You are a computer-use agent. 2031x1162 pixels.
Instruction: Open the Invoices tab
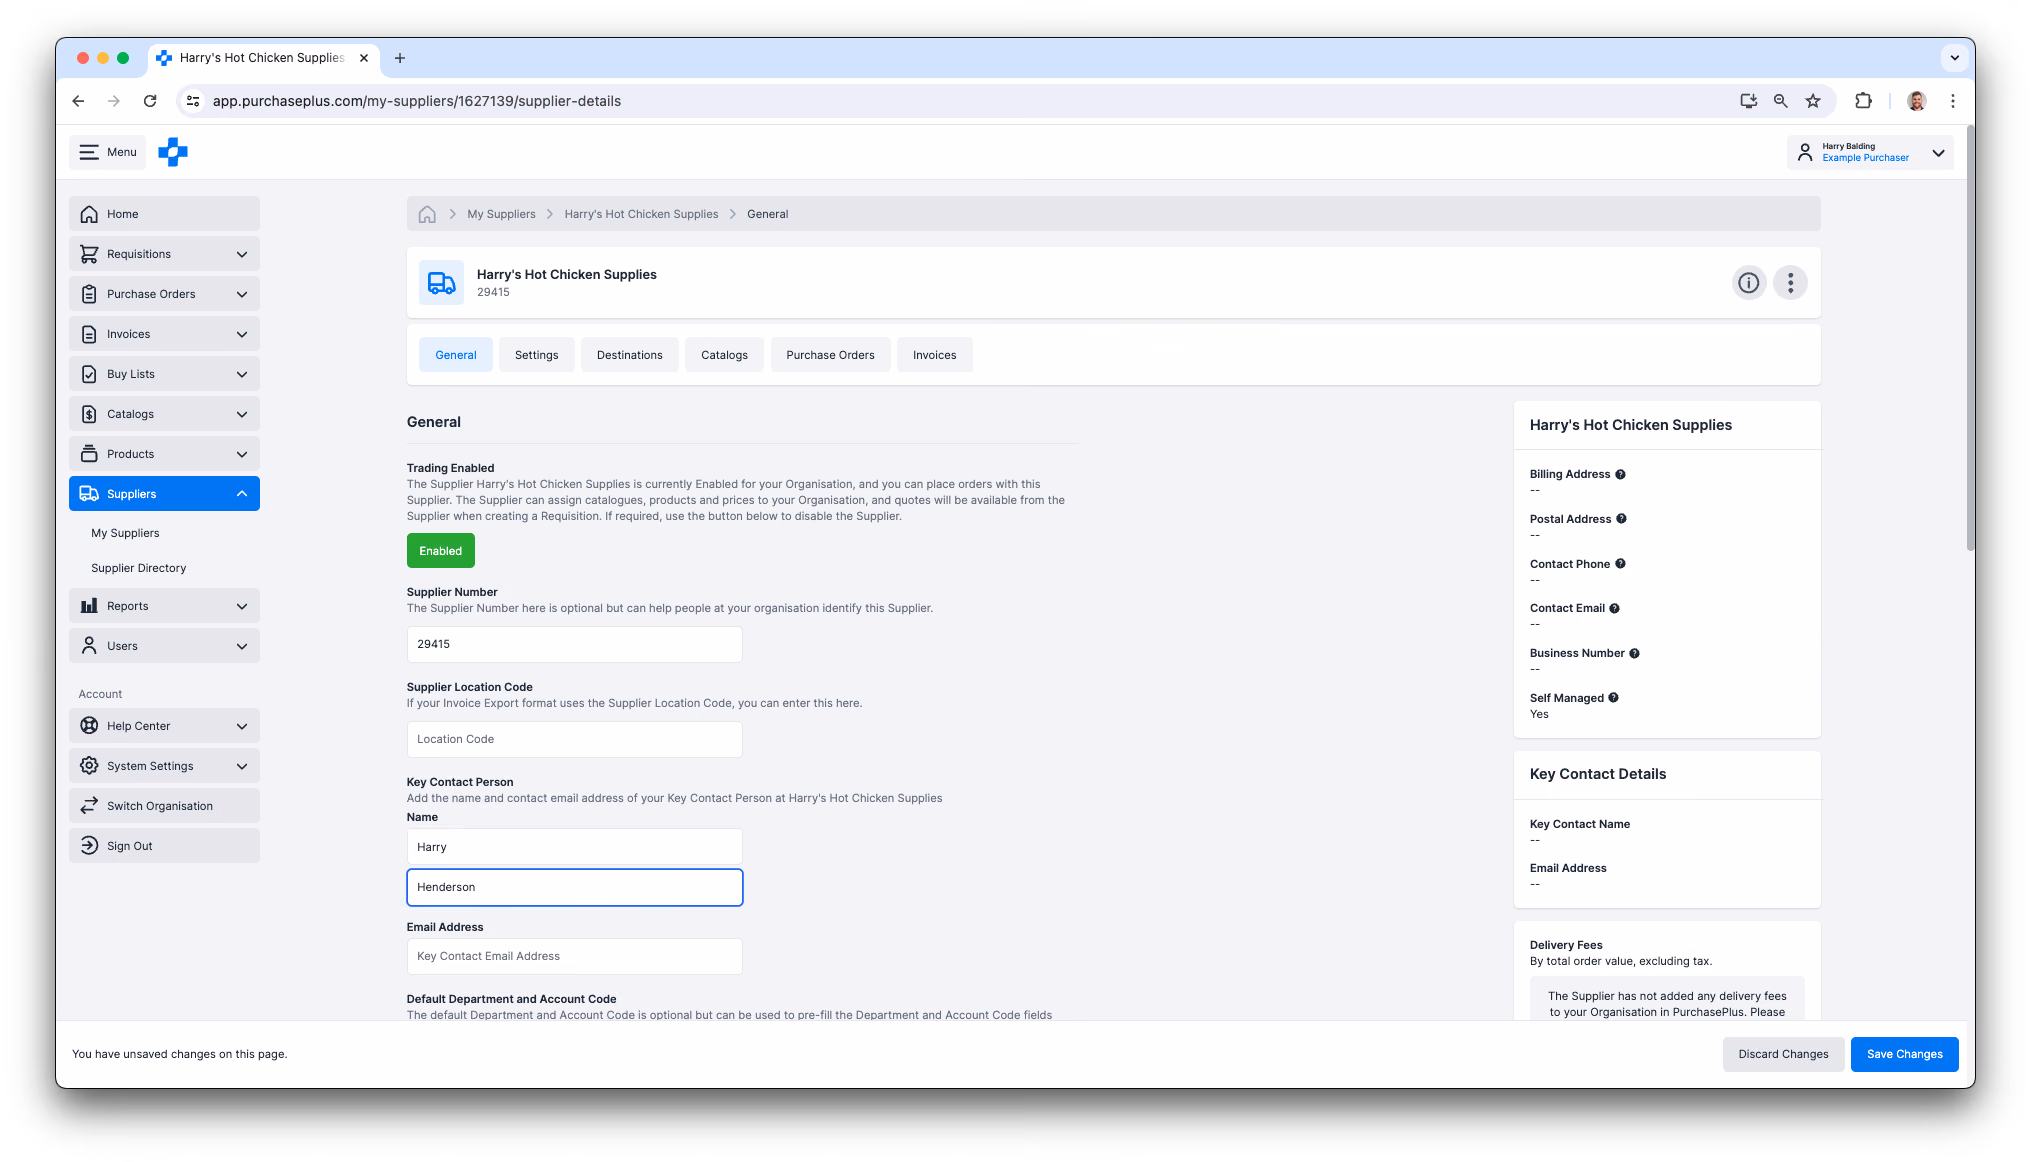coord(935,355)
